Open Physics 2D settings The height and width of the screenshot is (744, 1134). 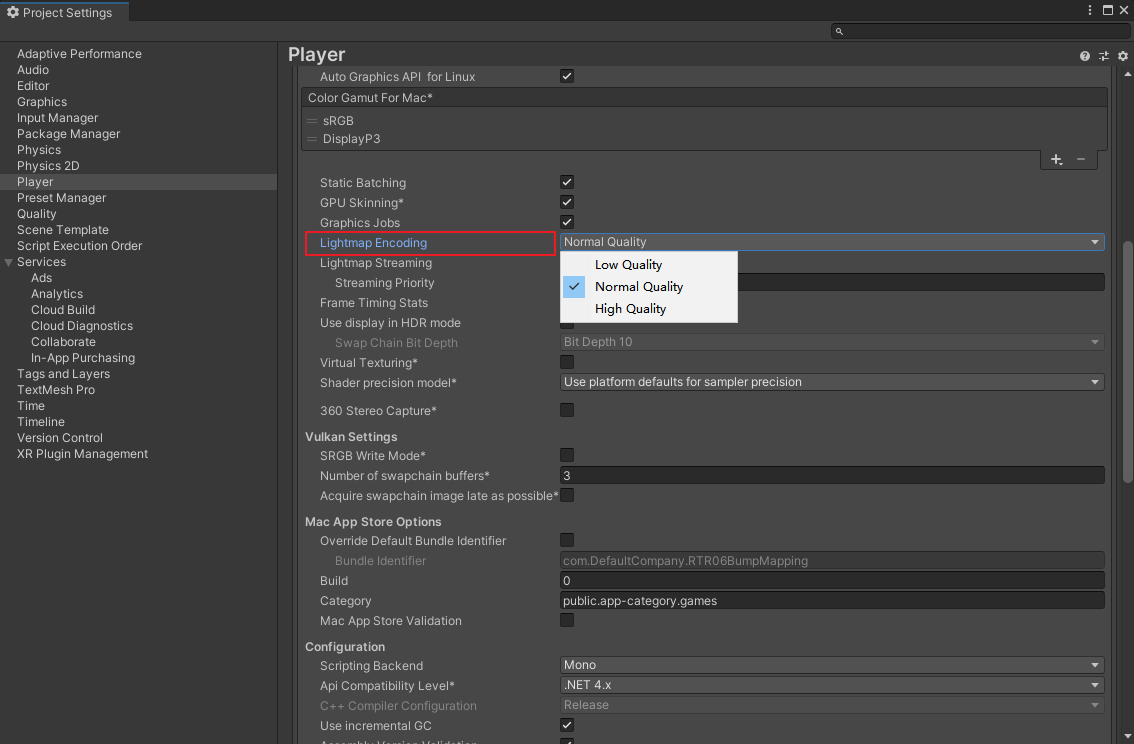point(48,166)
